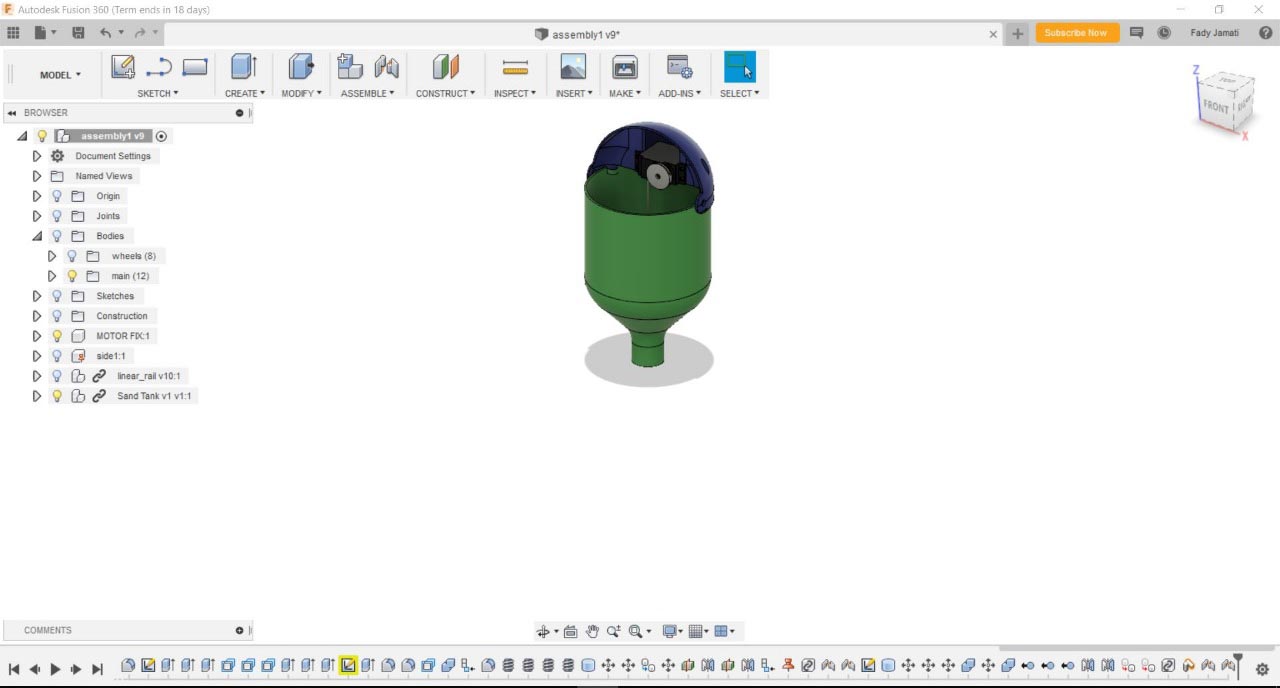Activate the Select tool icon
This screenshot has width=1280, height=688.
pos(740,67)
